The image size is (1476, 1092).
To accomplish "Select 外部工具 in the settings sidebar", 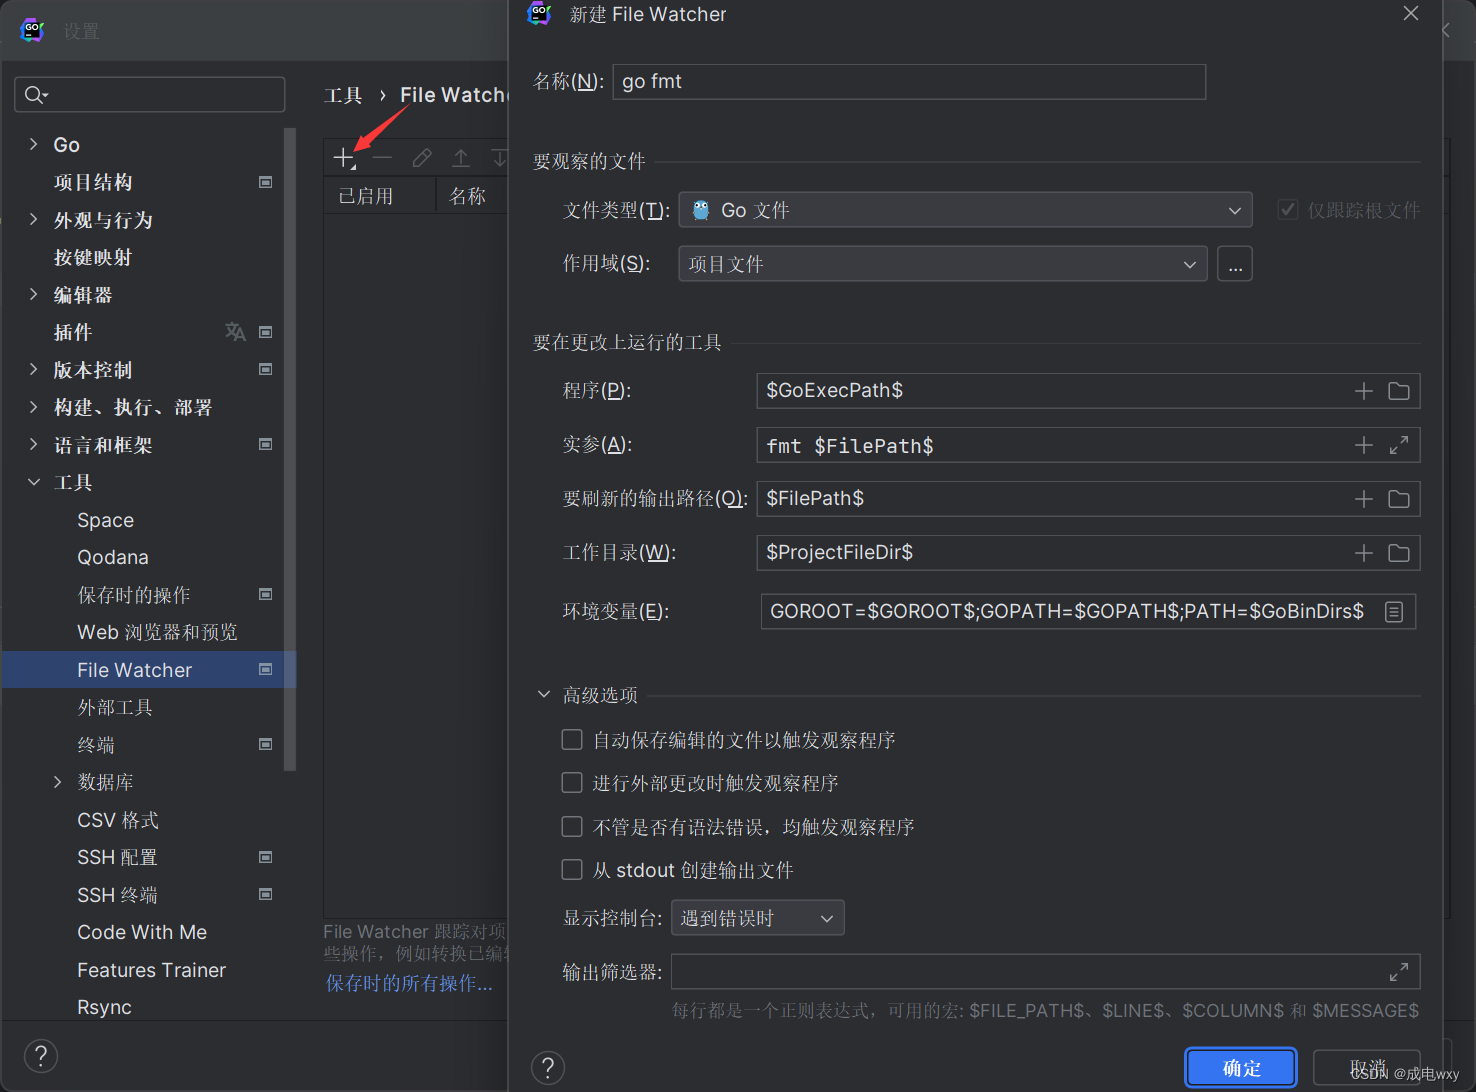I will (114, 707).
